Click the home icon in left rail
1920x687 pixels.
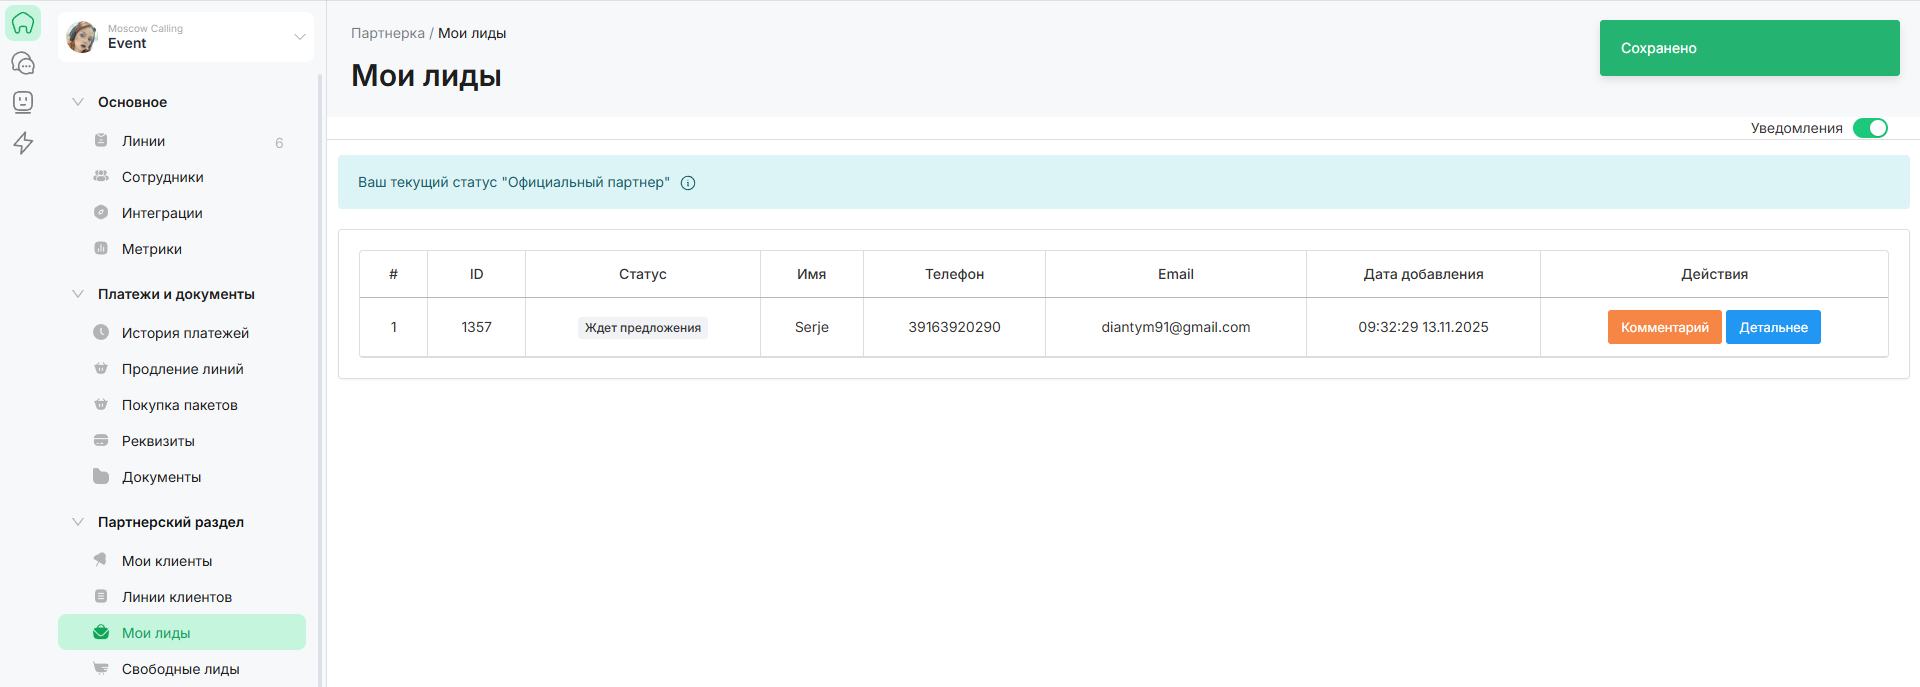(23, 23)
